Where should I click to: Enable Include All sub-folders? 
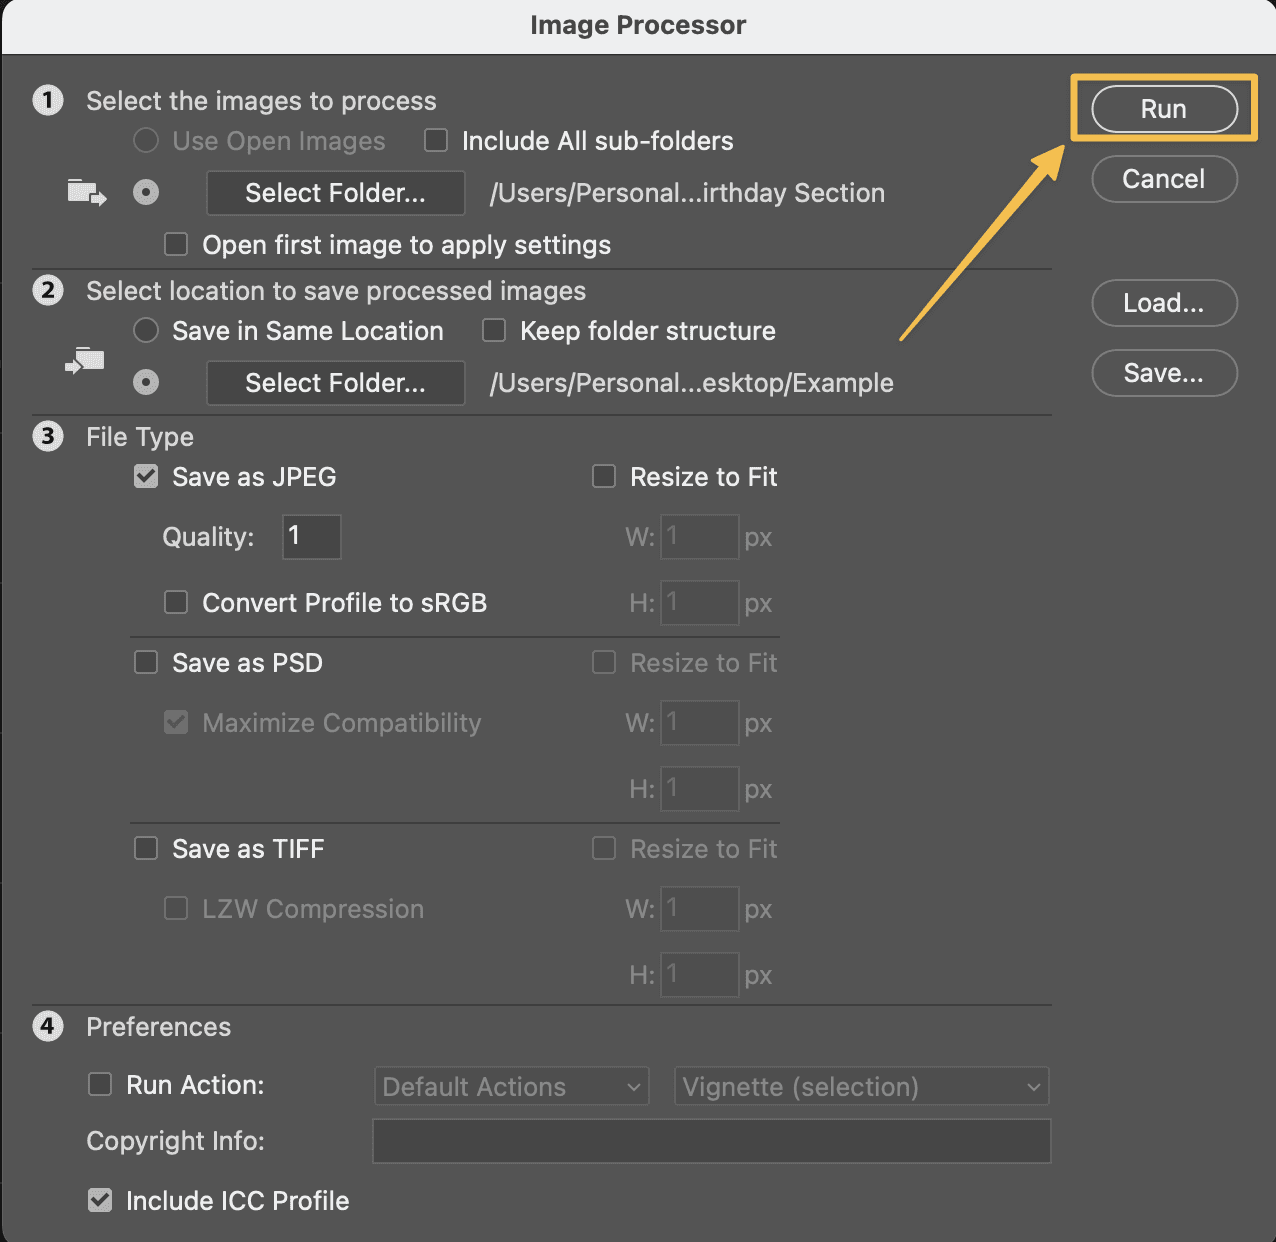(435, 140)
